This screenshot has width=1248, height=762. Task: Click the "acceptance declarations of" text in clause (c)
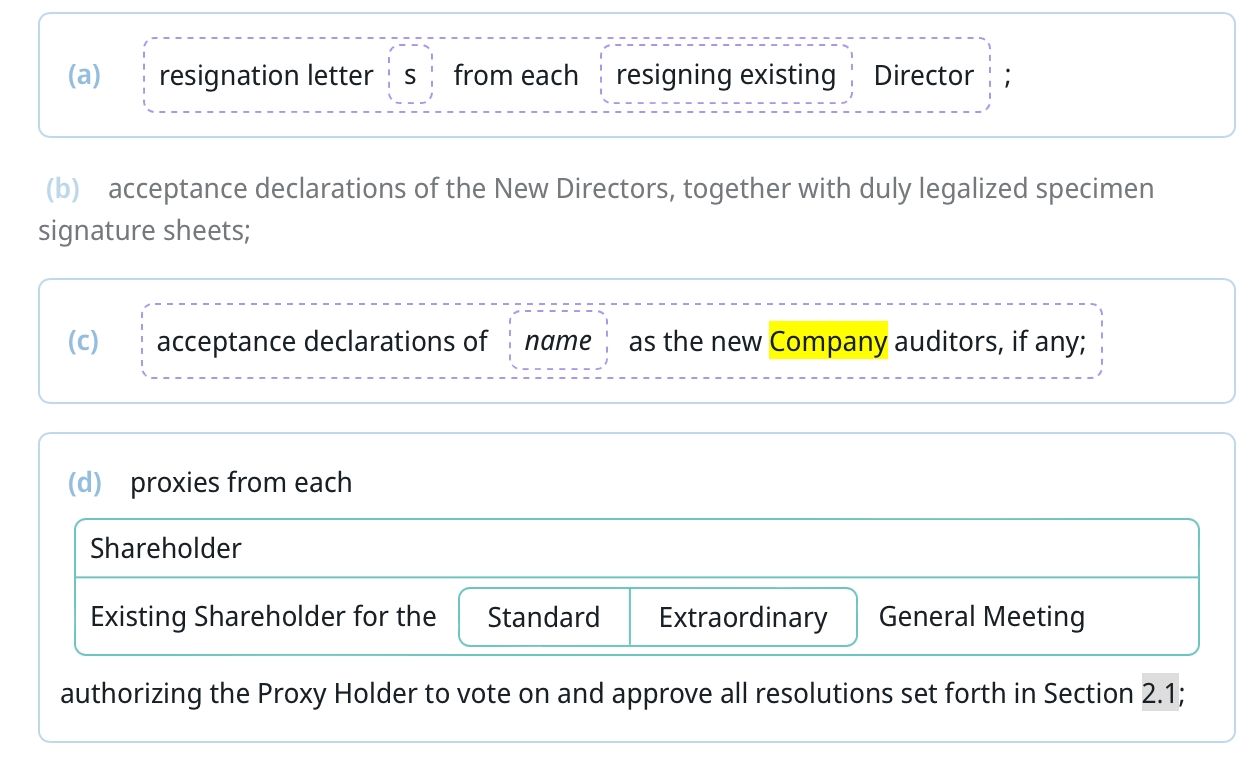pos(322,341)
